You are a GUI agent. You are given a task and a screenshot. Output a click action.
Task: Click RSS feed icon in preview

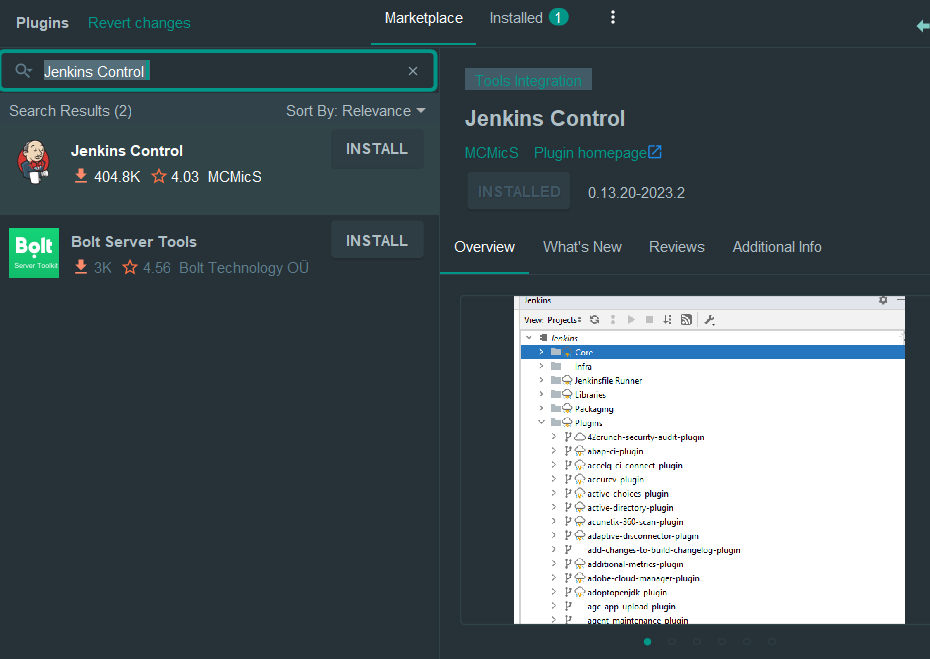point(686,320)
